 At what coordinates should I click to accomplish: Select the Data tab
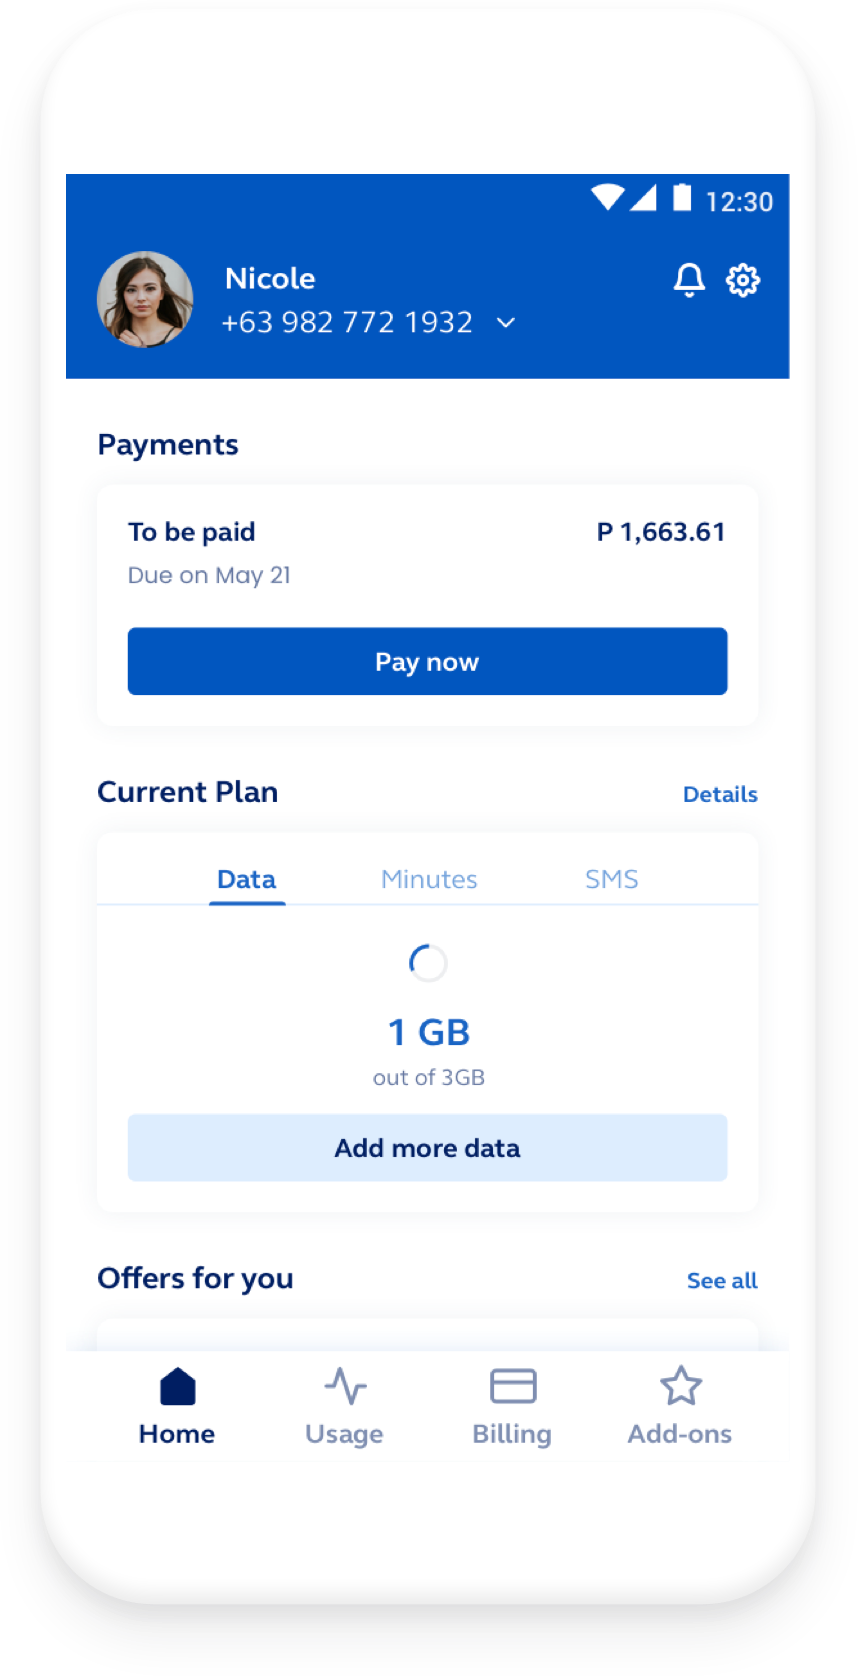246,879
